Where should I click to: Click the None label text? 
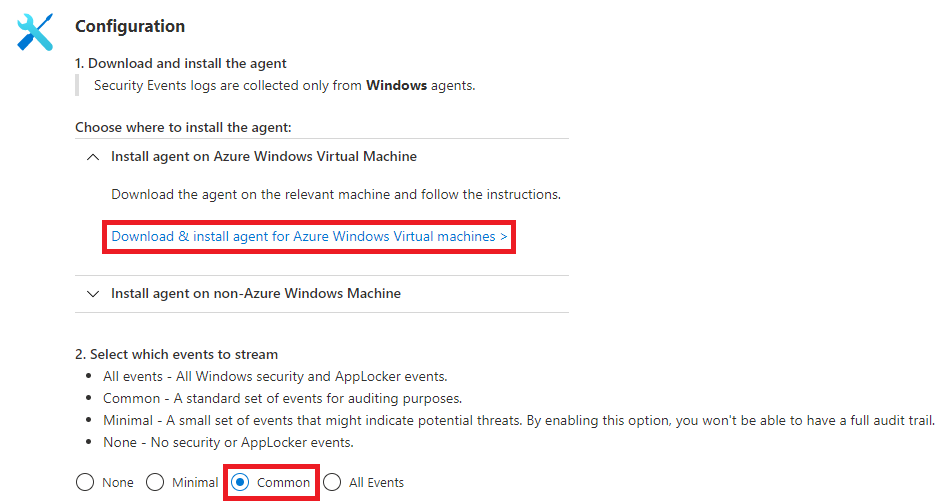118,483
